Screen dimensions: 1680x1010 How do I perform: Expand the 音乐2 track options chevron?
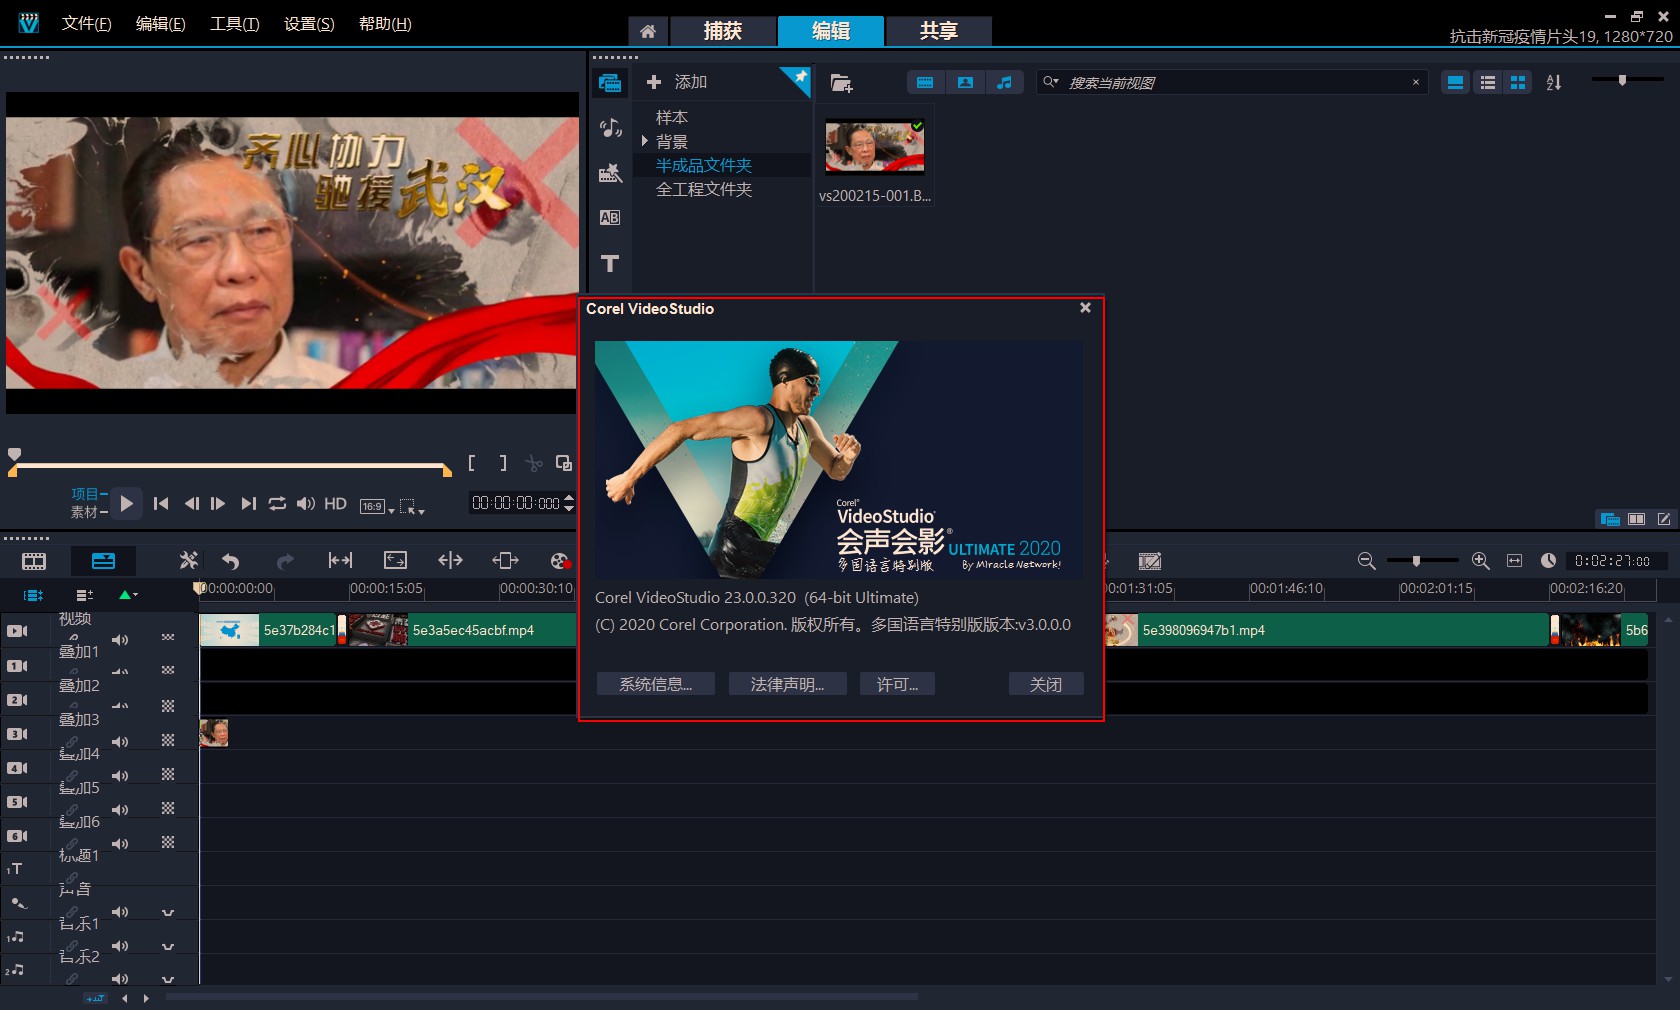coord(168,980)
